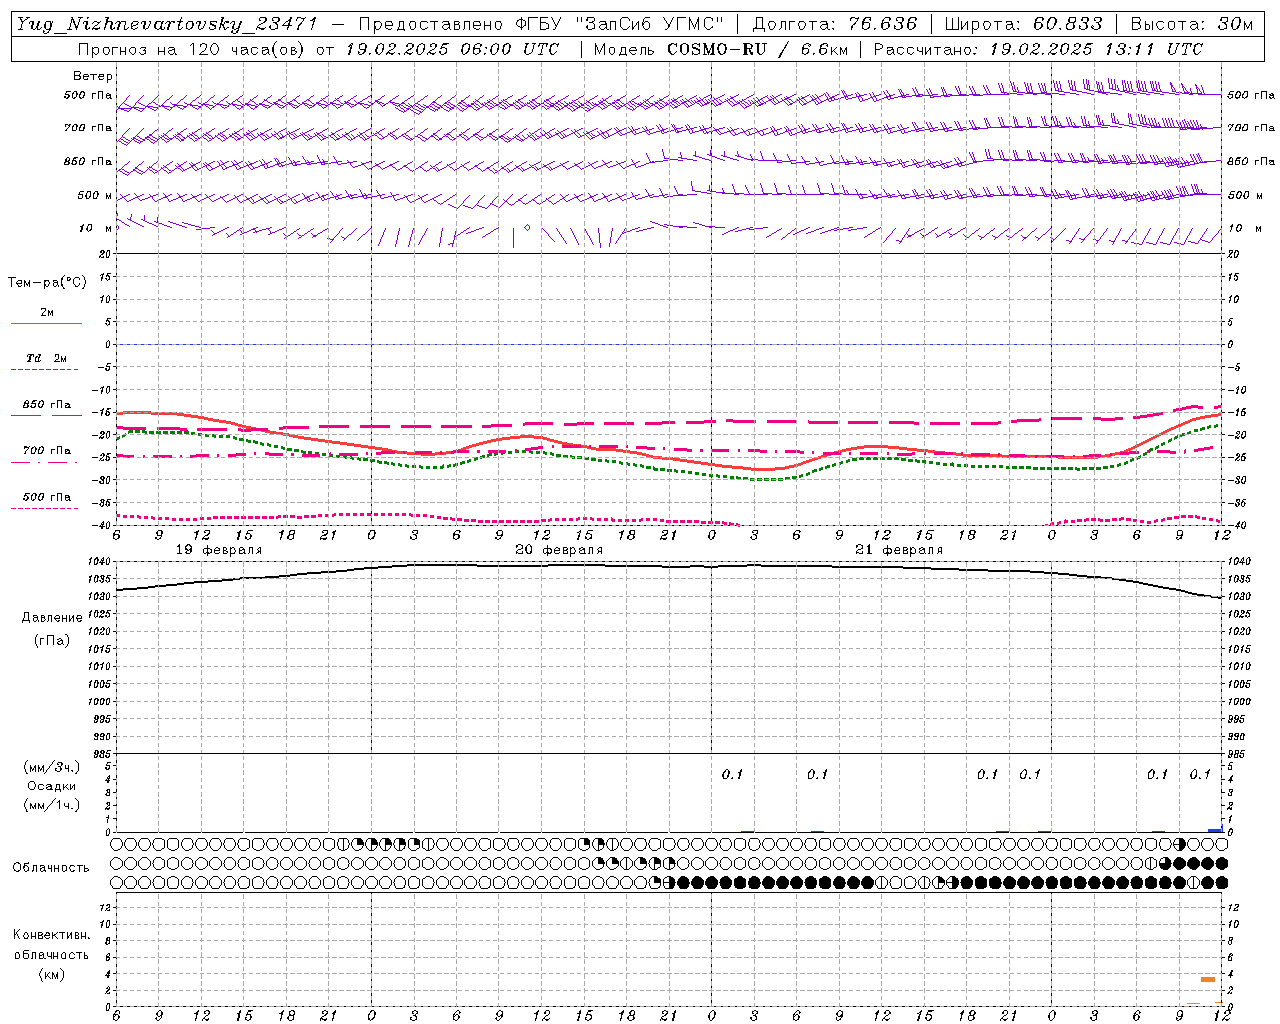Click the 21 февраля date label
The width and height of the screenshot is (1280, 1024).
[x=899, y=550]
